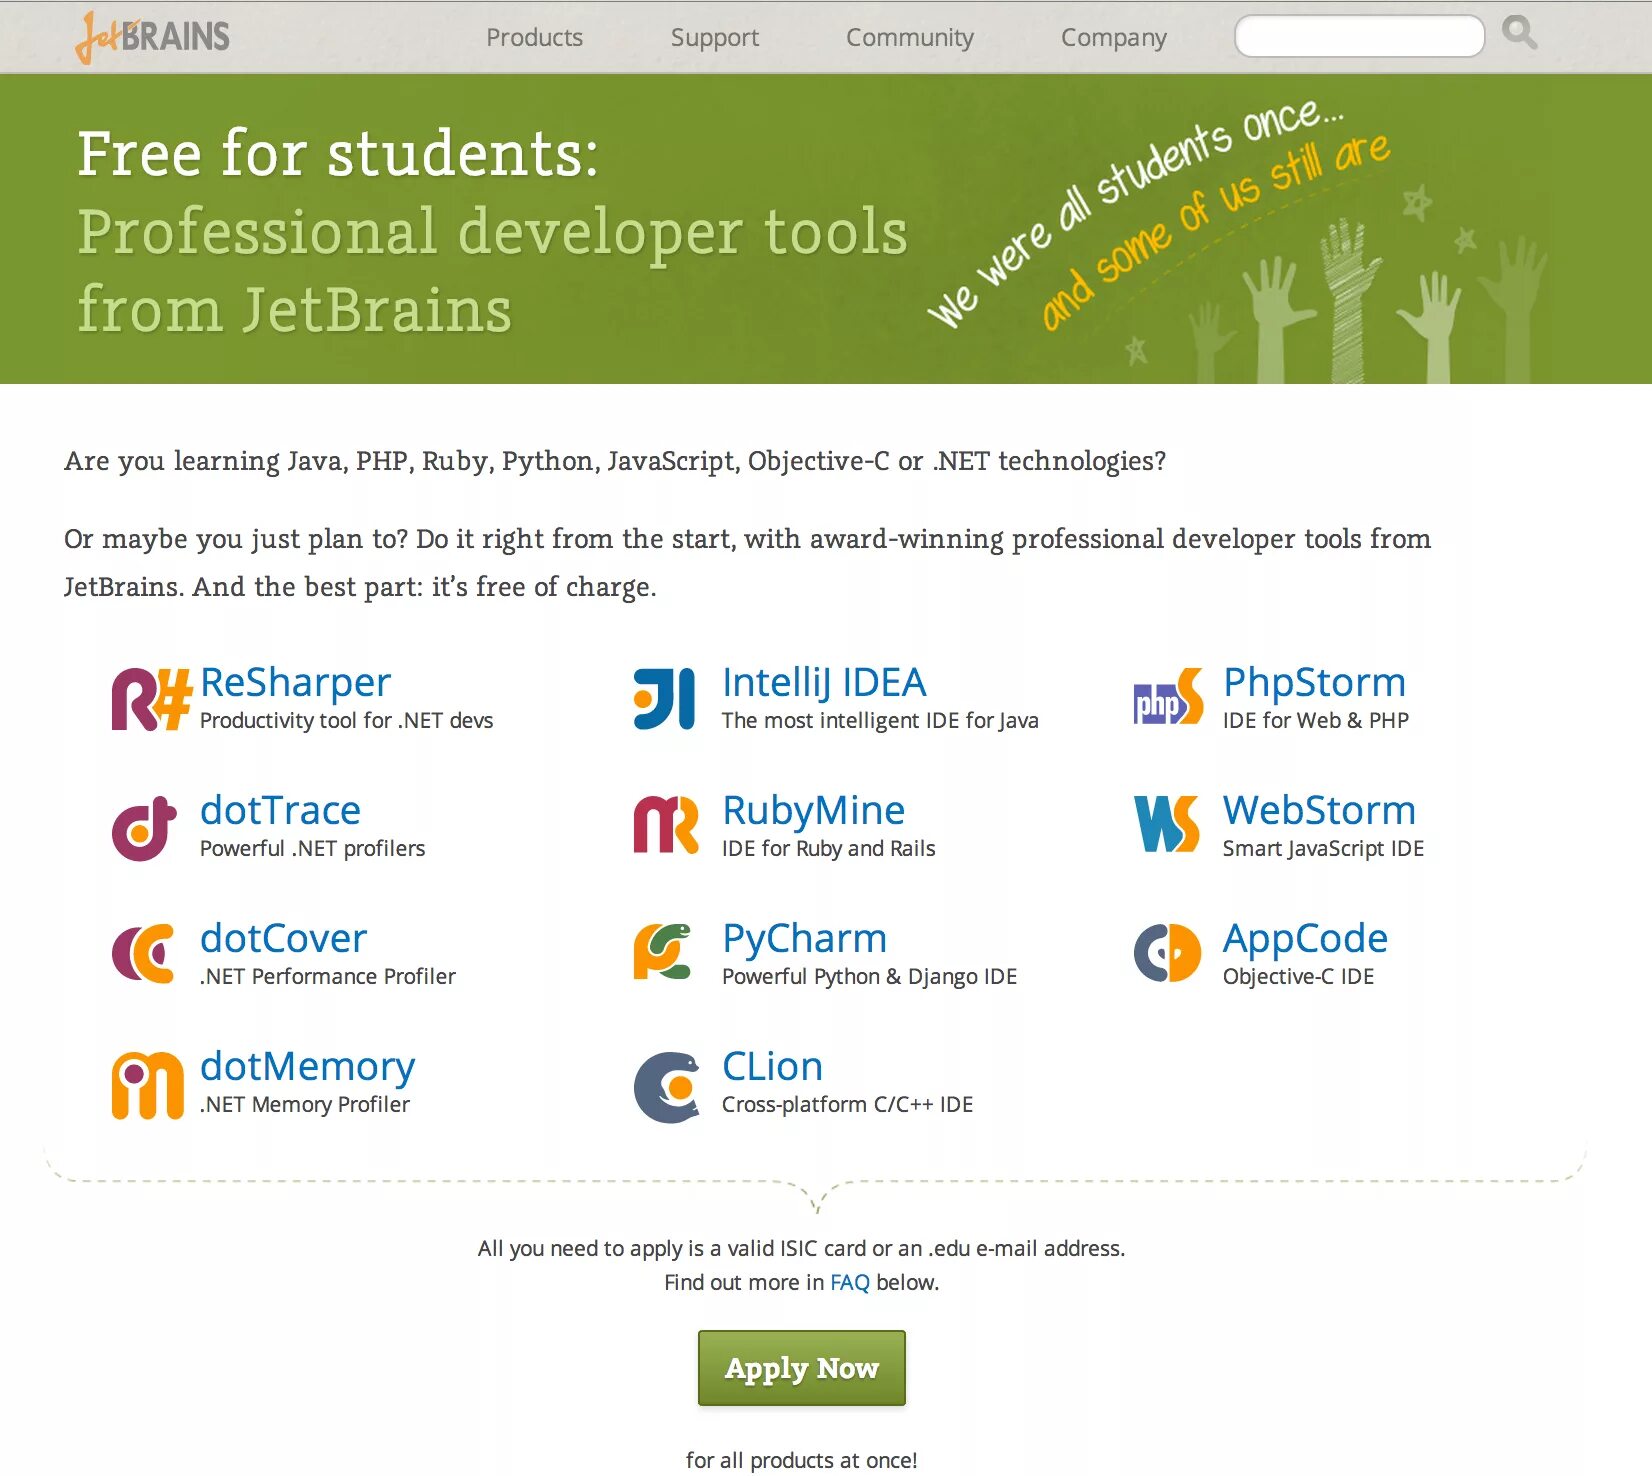
Task: Open the ReSharper product link
Action: (295, 682)
